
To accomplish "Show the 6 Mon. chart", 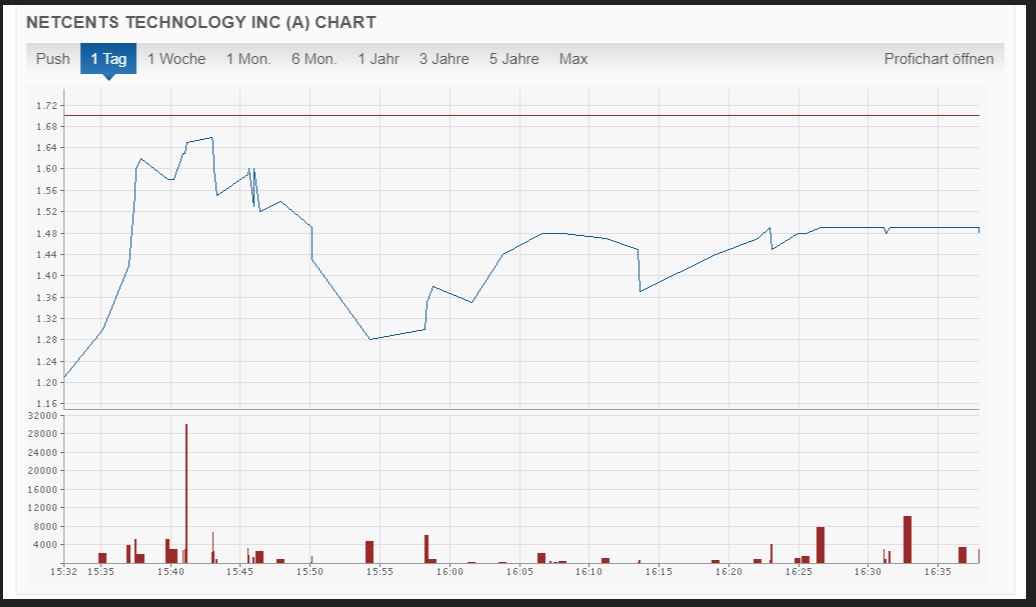I will click(314, 59).
